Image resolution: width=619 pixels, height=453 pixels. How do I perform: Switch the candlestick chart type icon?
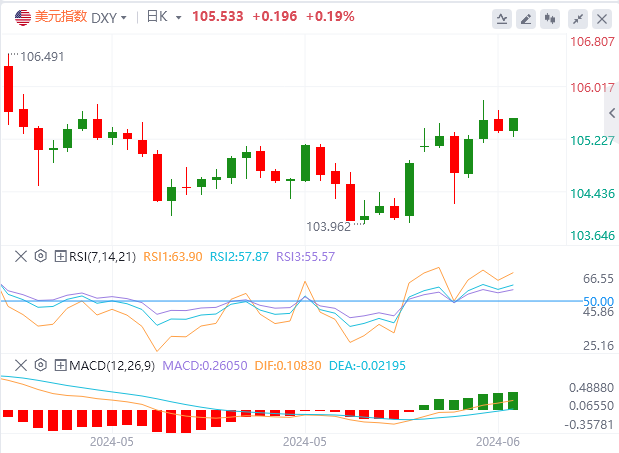pos(550,19)
